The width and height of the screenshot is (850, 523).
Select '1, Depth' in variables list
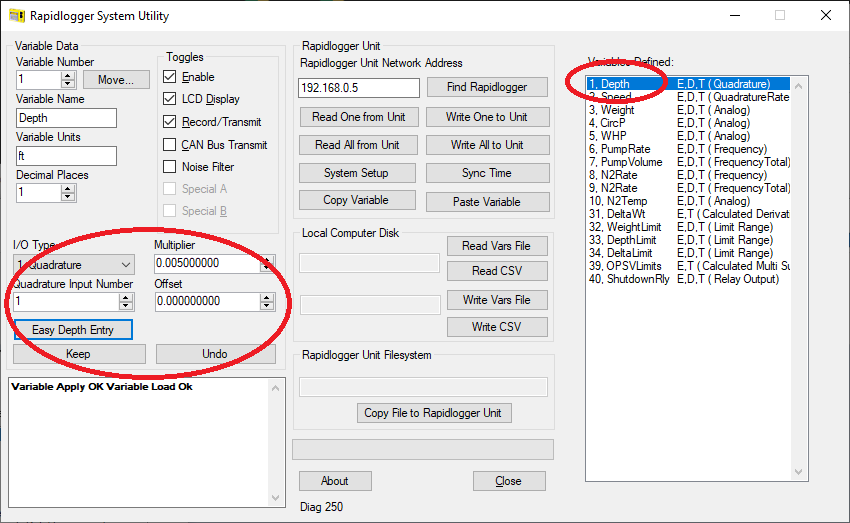pyautogui.click(x=688, y=84)
